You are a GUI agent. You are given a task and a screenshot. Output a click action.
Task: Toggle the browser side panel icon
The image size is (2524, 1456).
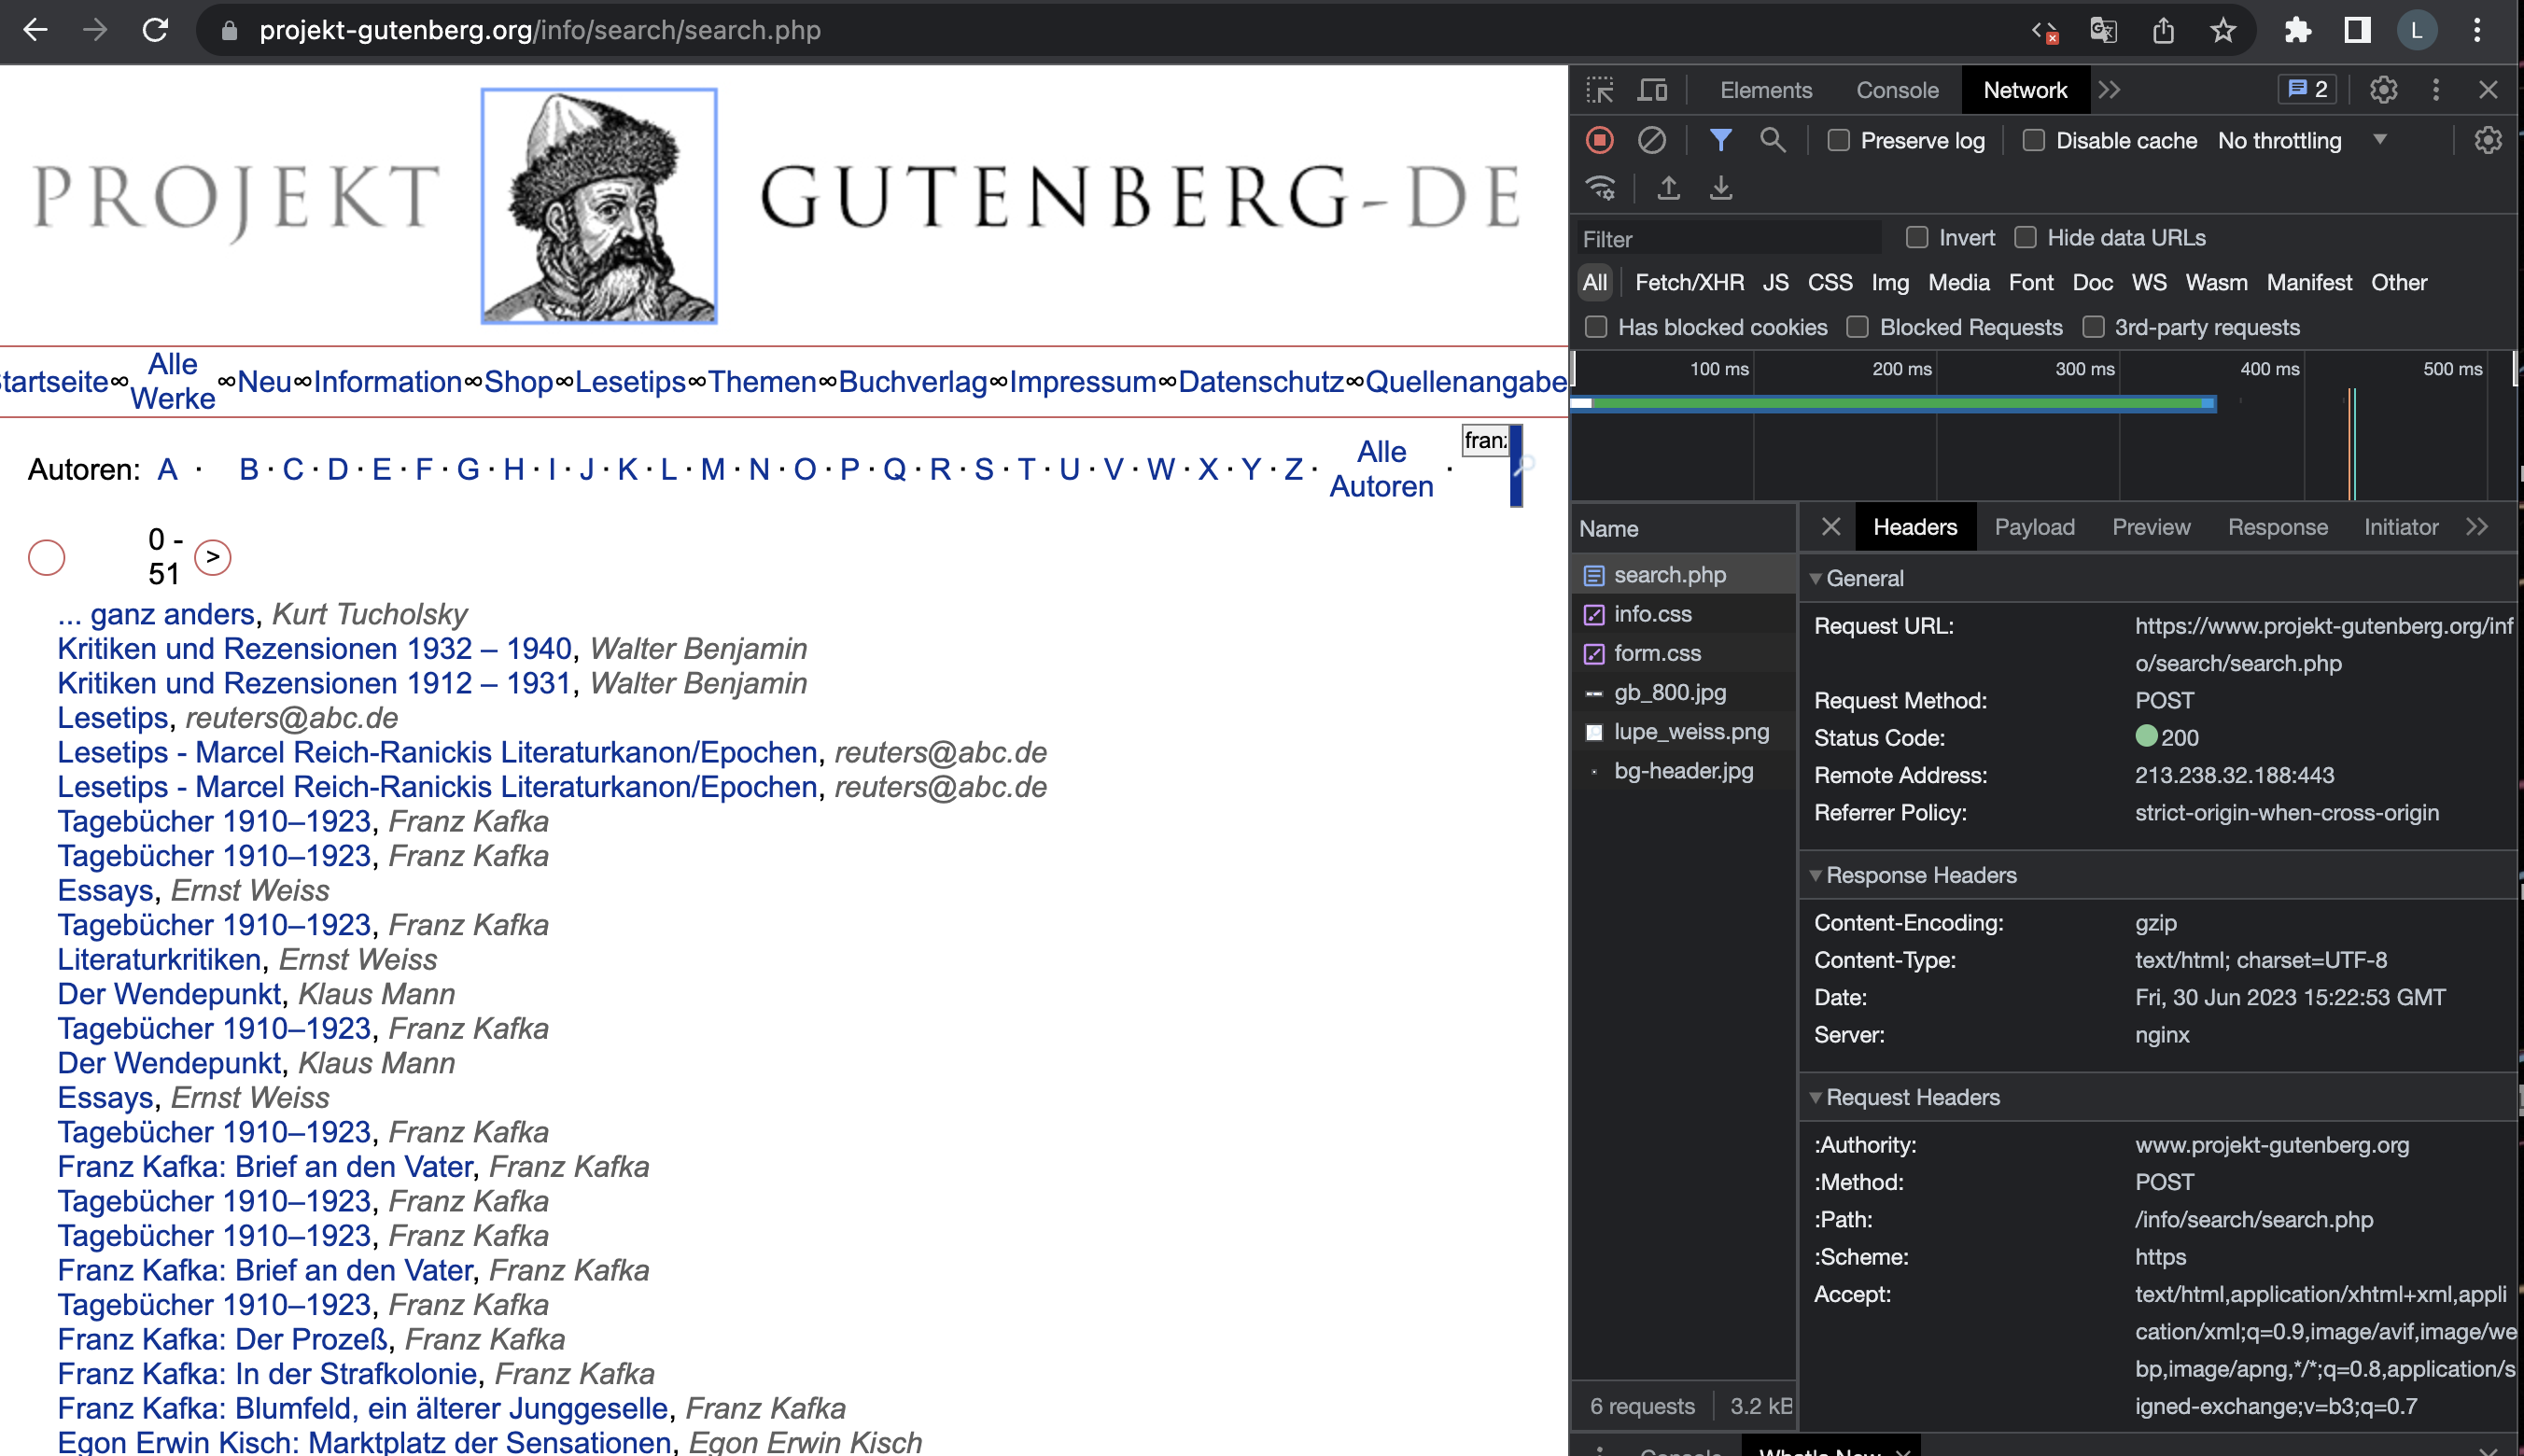coord(2357,30)
